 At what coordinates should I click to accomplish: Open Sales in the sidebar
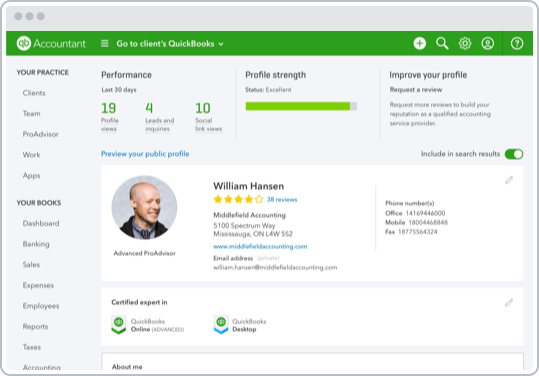coord(31,265)
